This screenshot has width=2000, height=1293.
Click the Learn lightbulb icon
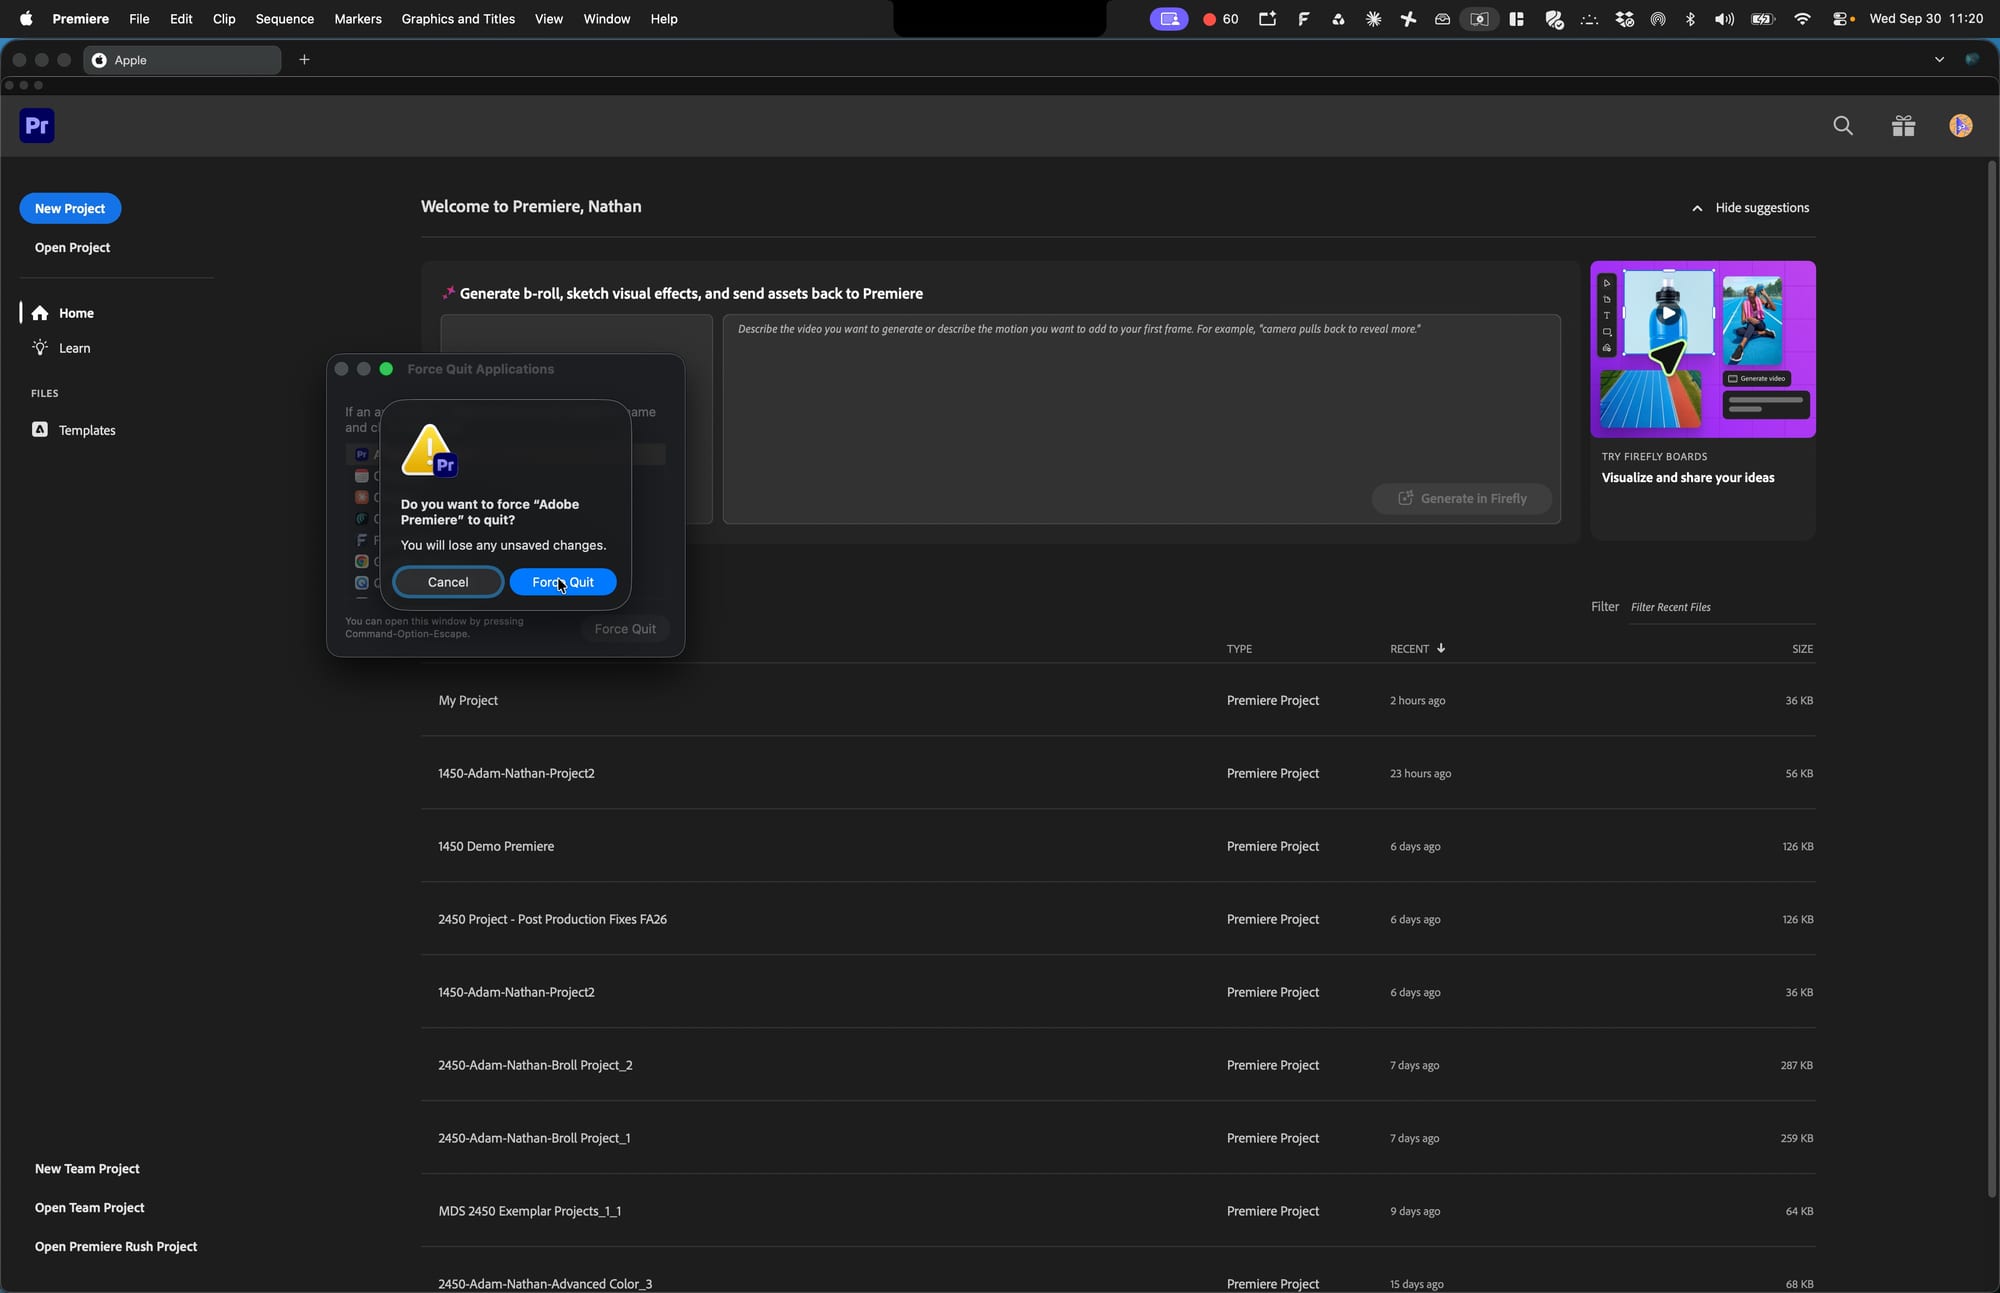coord(40,348)
